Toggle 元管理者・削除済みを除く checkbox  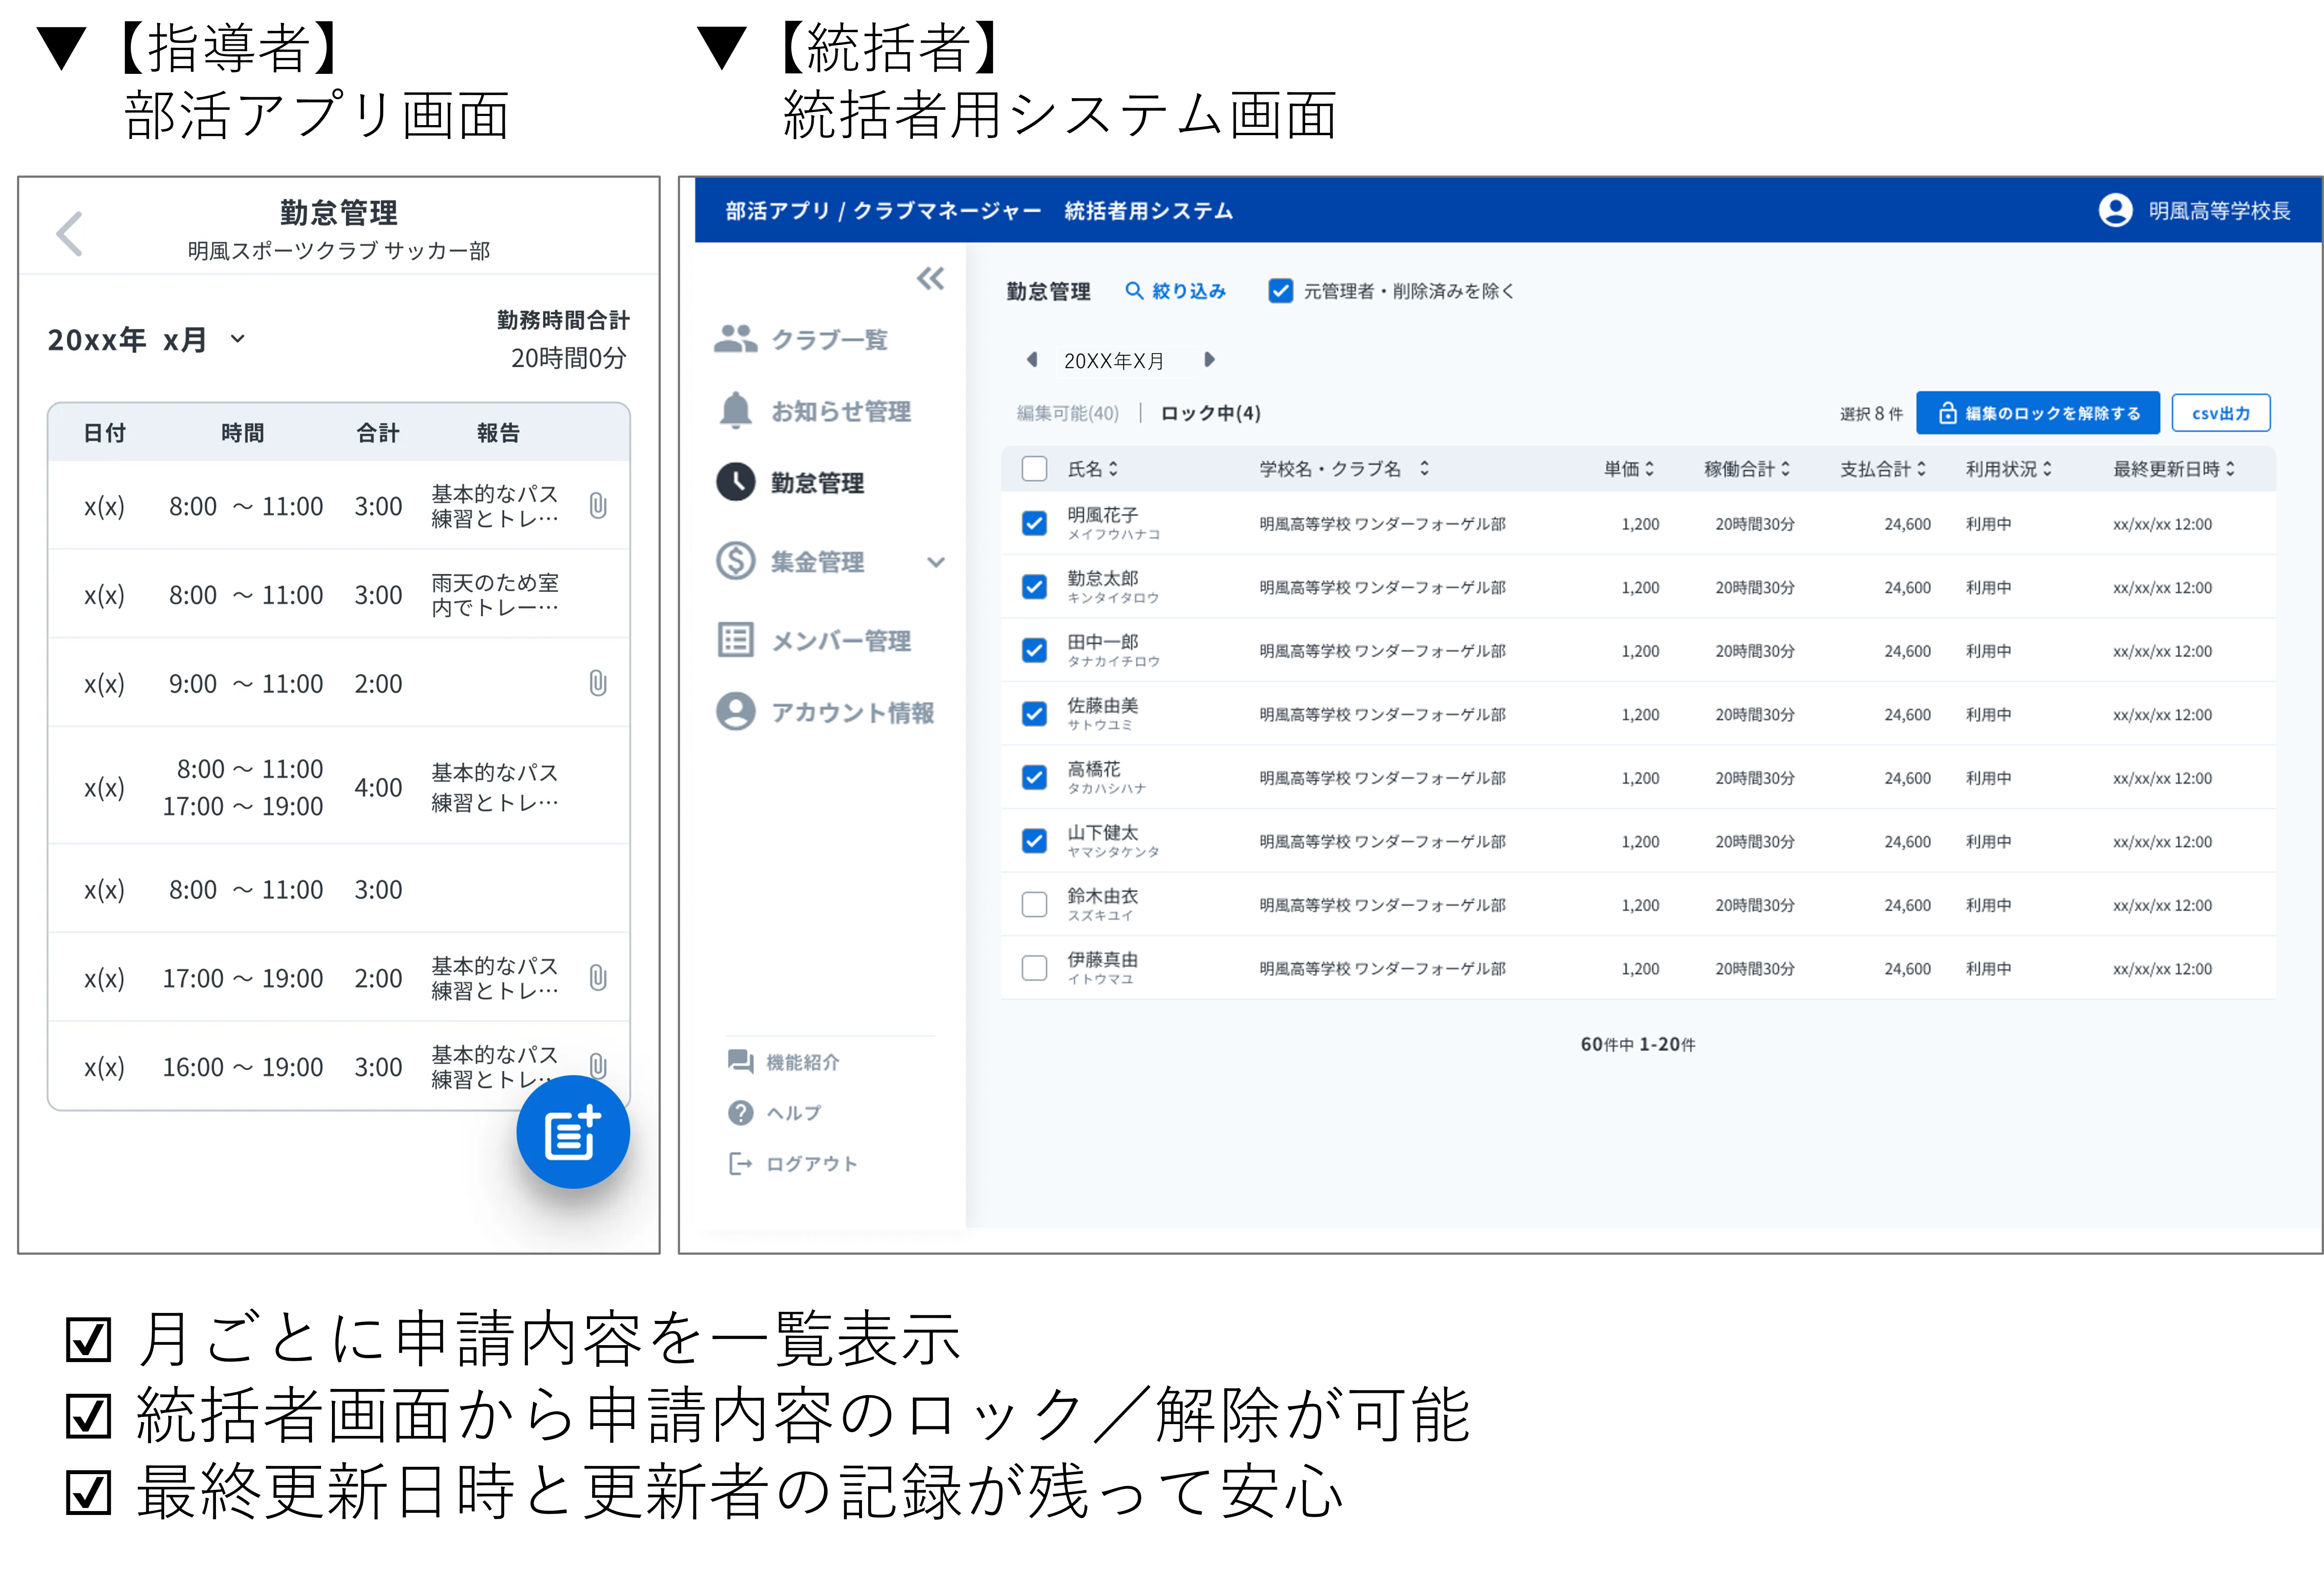click(x=1280, y=290)
